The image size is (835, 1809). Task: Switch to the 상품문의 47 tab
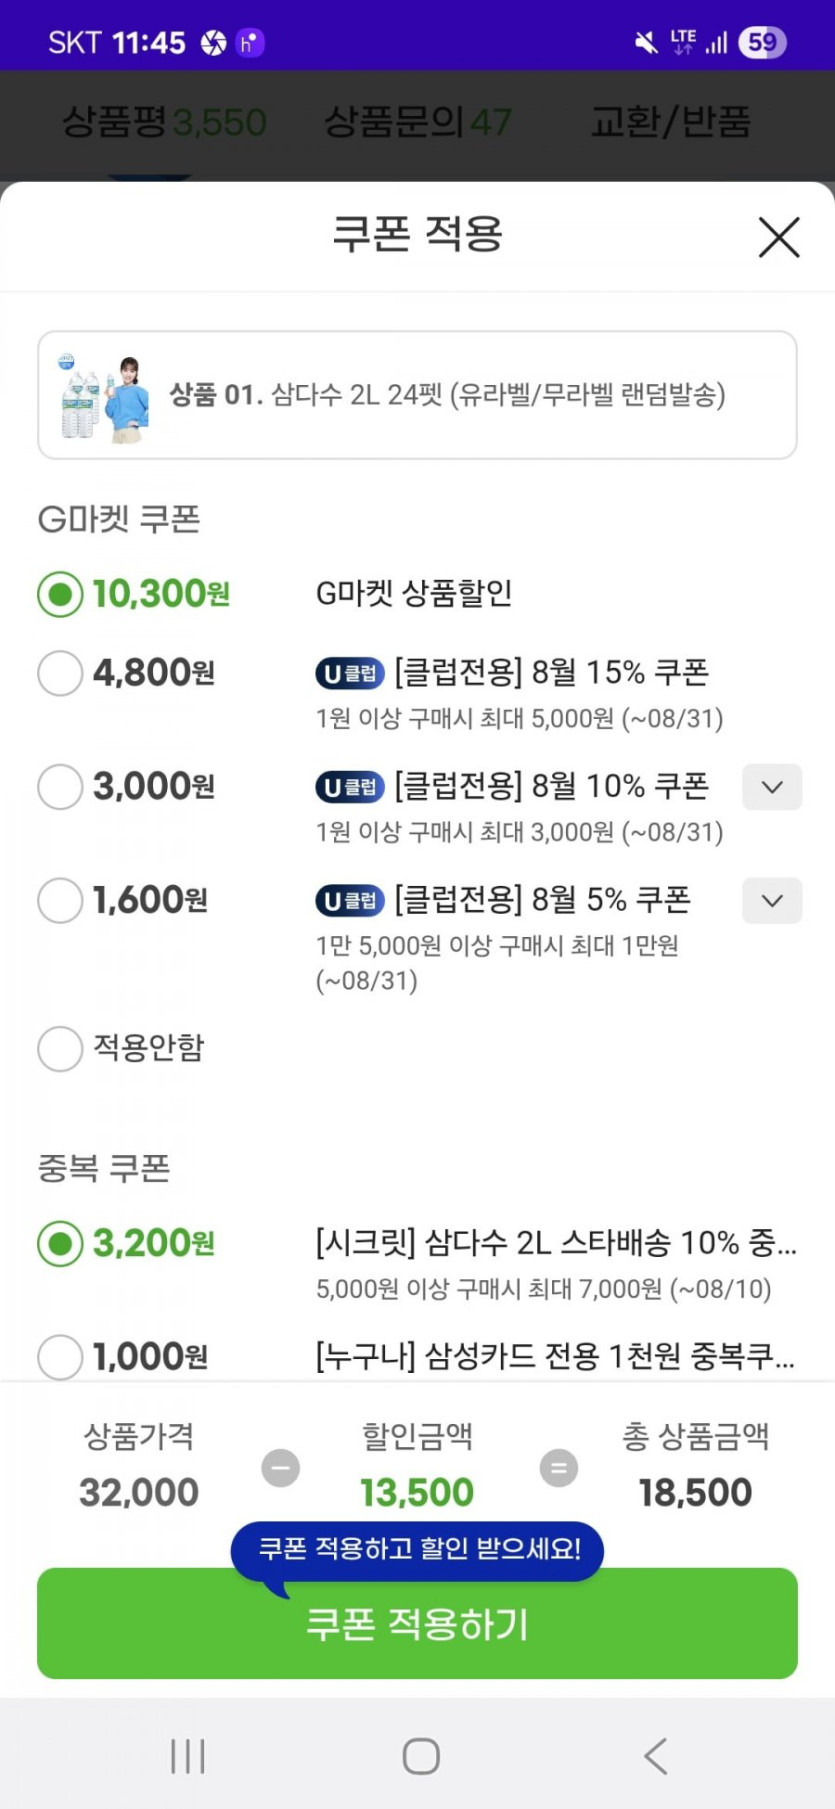tap(417, 123)
